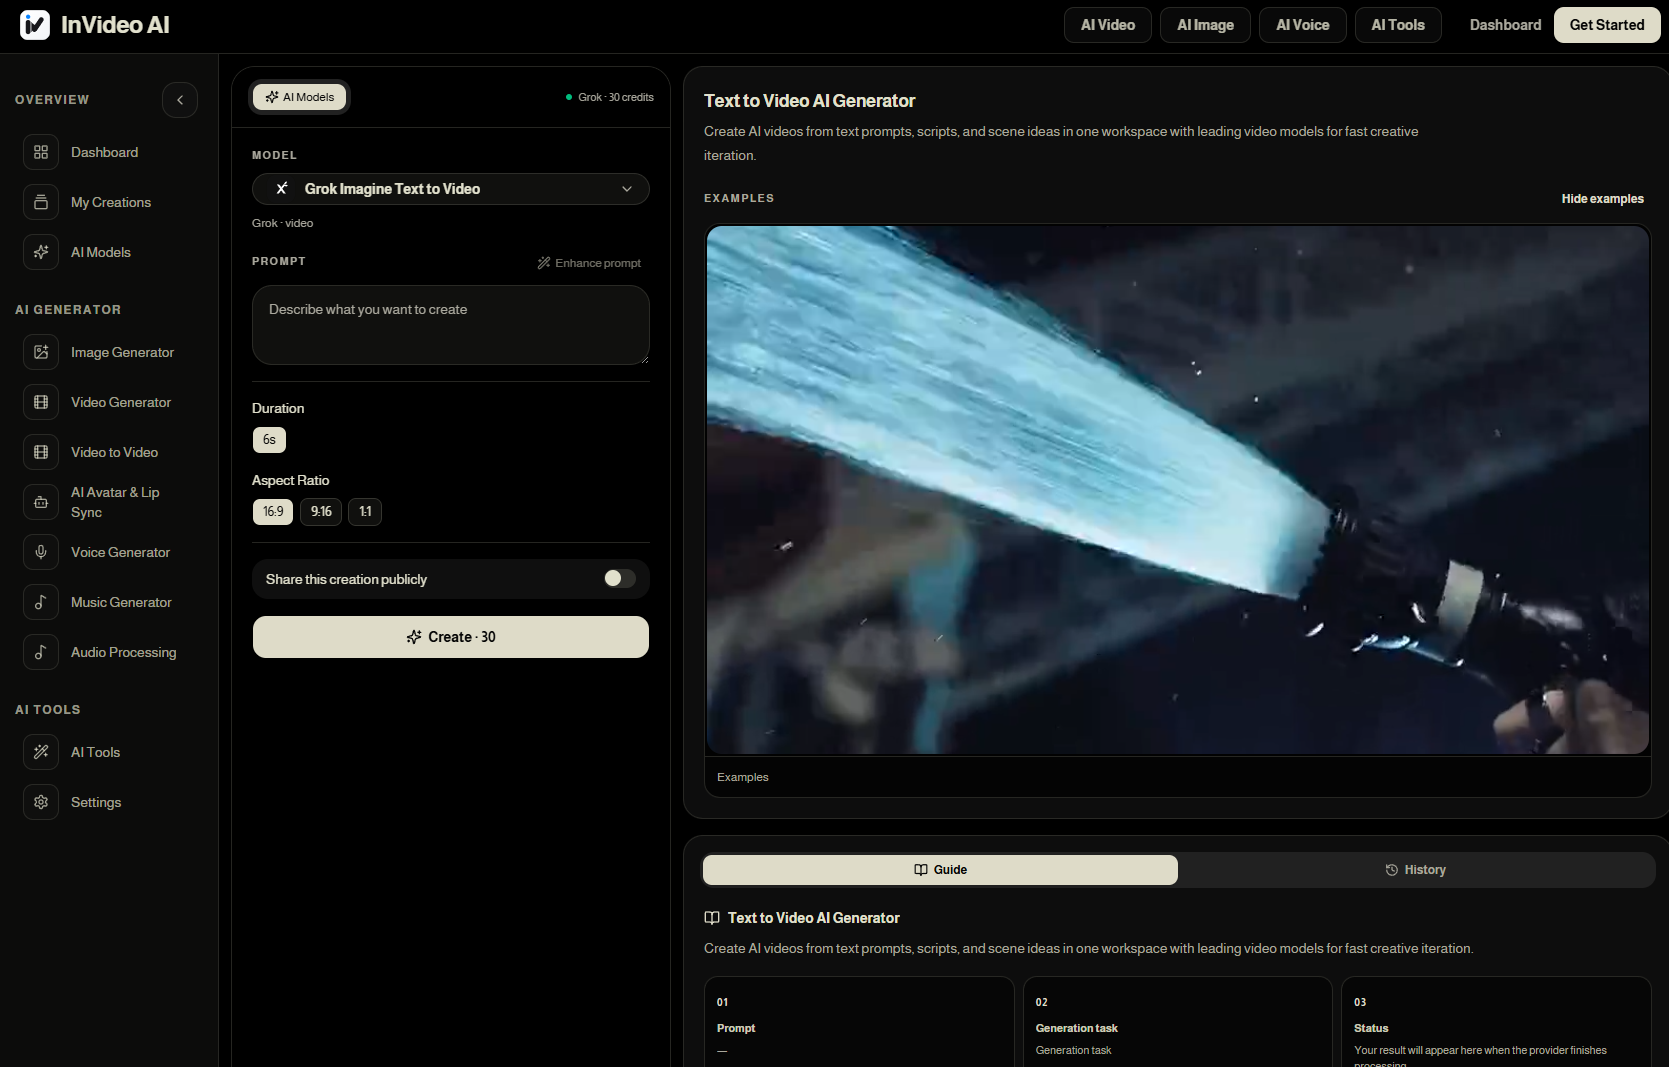This screenshot has width=1669, height=1067.
Task: Open Dashboard from the sidebar icon
Action: (x=41, y=152)
